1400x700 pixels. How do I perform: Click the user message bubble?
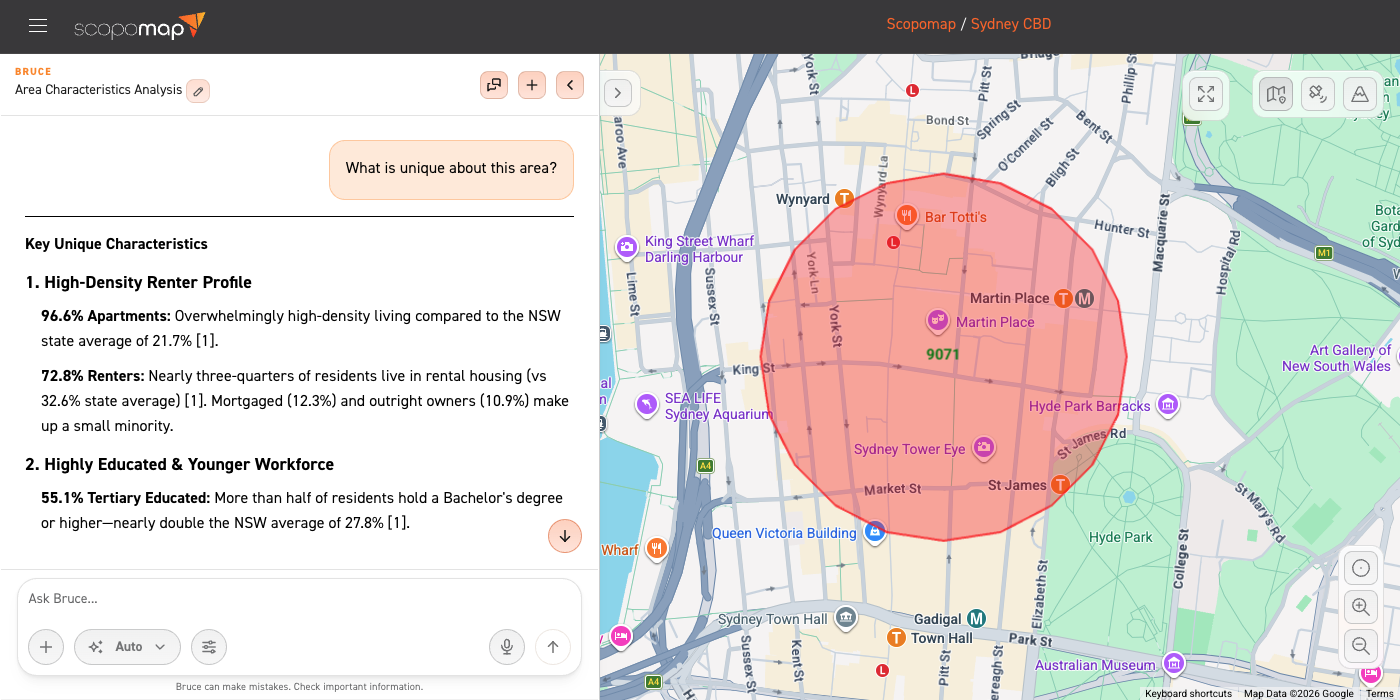point(451,168)
